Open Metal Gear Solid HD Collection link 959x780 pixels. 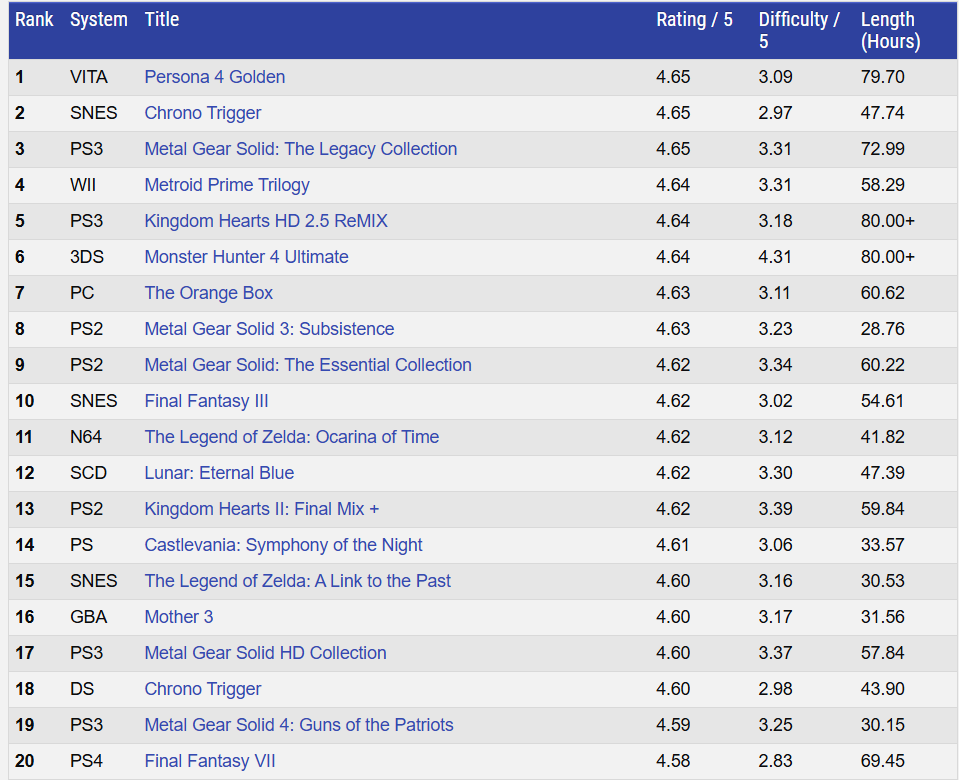[265, 653]
